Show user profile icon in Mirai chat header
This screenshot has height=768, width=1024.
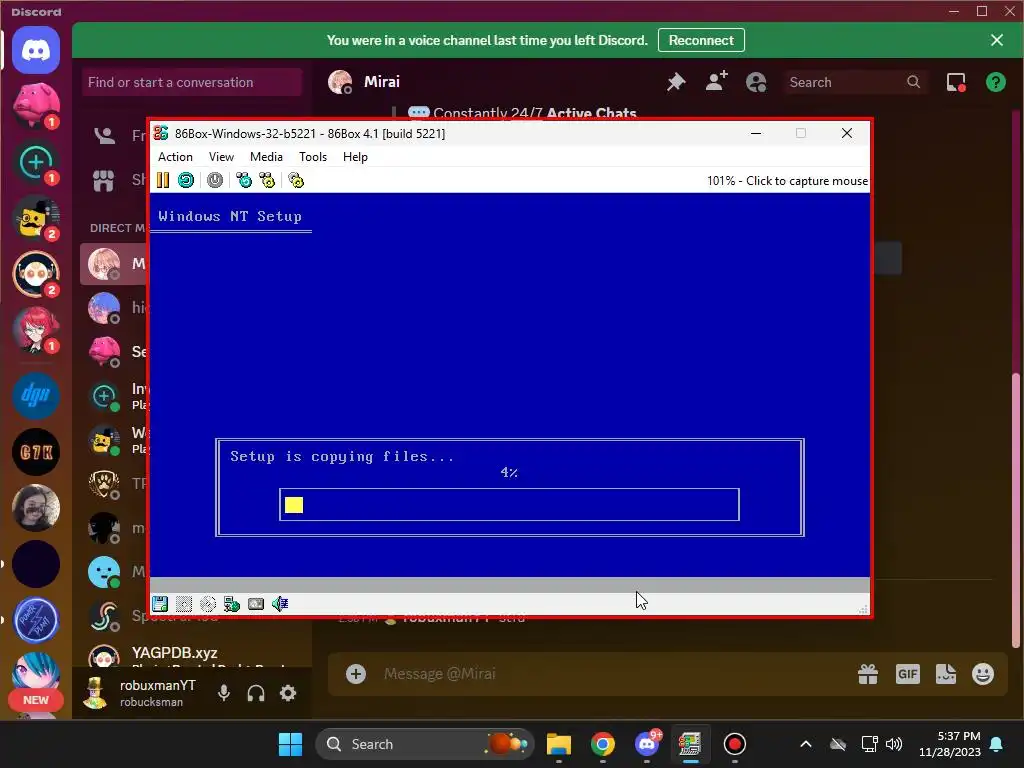[x=756, y=82]
